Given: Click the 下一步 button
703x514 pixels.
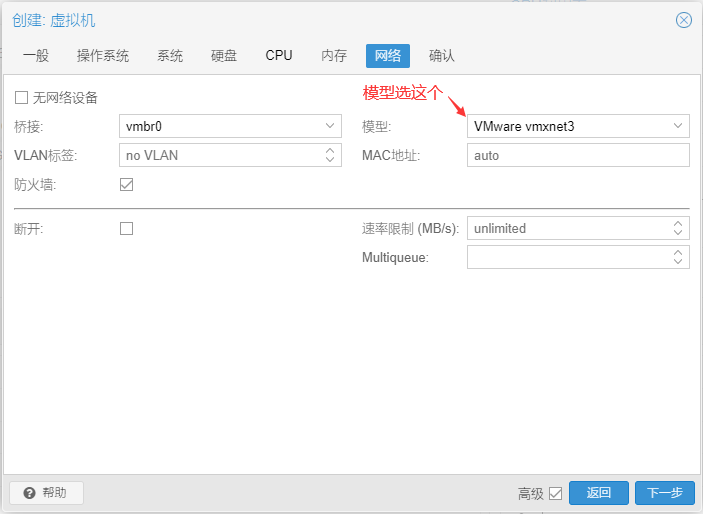Looking at the screenshot, I should [664, 493].
